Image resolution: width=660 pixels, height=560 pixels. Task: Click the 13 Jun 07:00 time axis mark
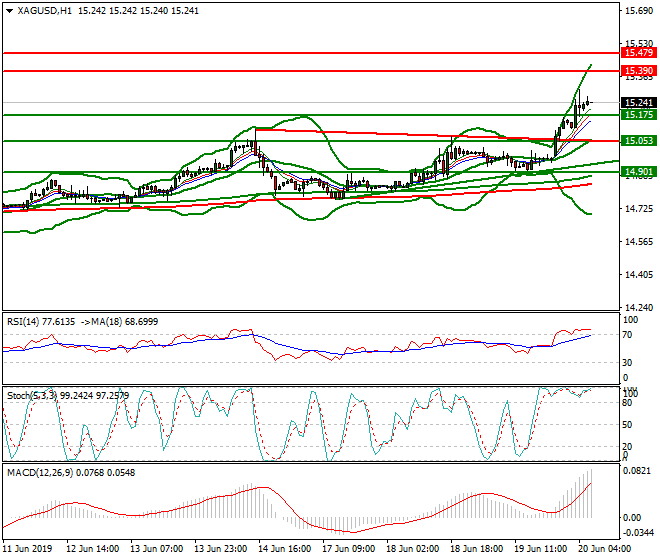point(157,549)
